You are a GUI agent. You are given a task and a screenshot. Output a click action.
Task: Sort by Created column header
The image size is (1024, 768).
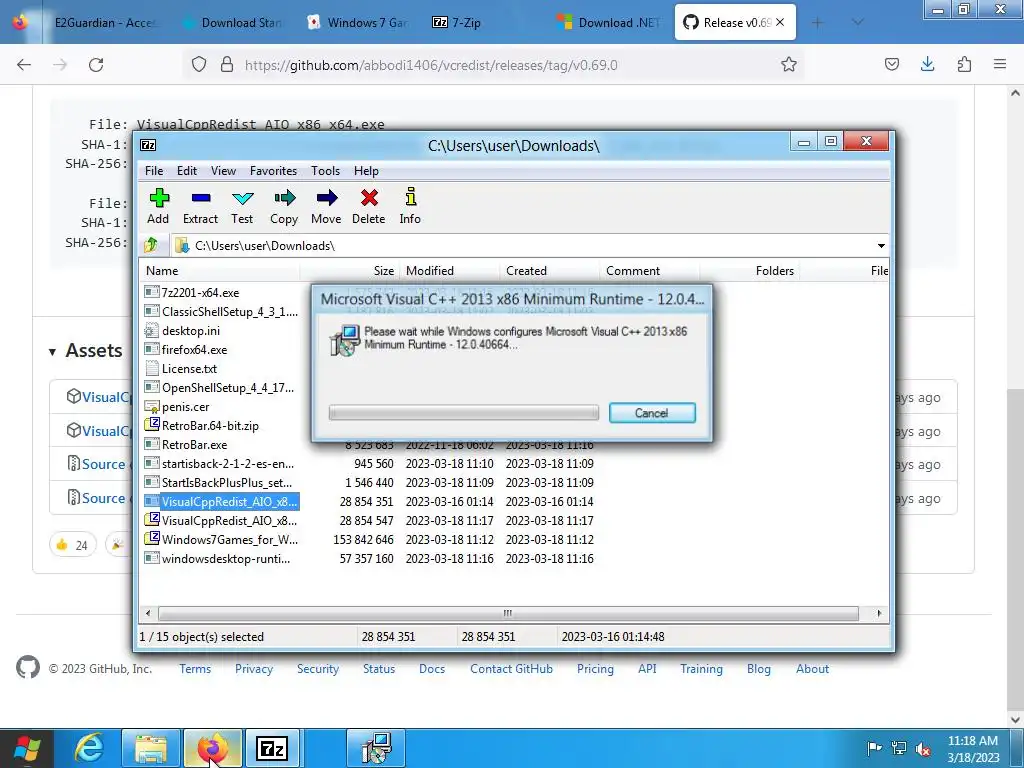[549, 270]
